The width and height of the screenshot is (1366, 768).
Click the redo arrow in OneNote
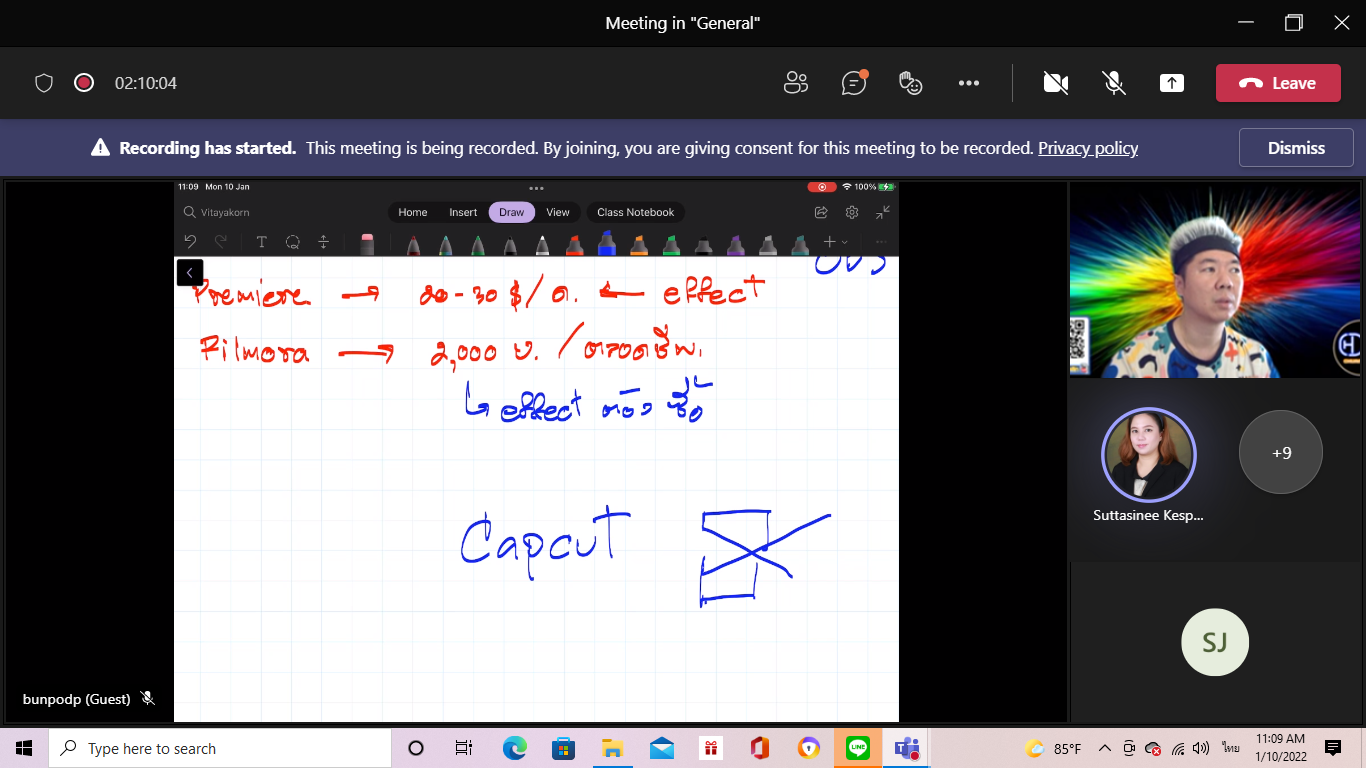pyautogui.click(x=221, y=241)
